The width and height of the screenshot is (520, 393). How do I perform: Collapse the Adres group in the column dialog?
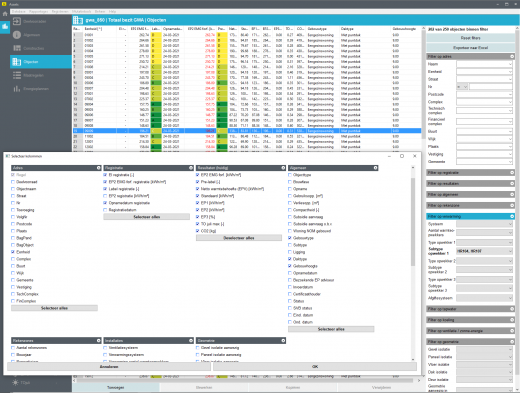(99, 168)
